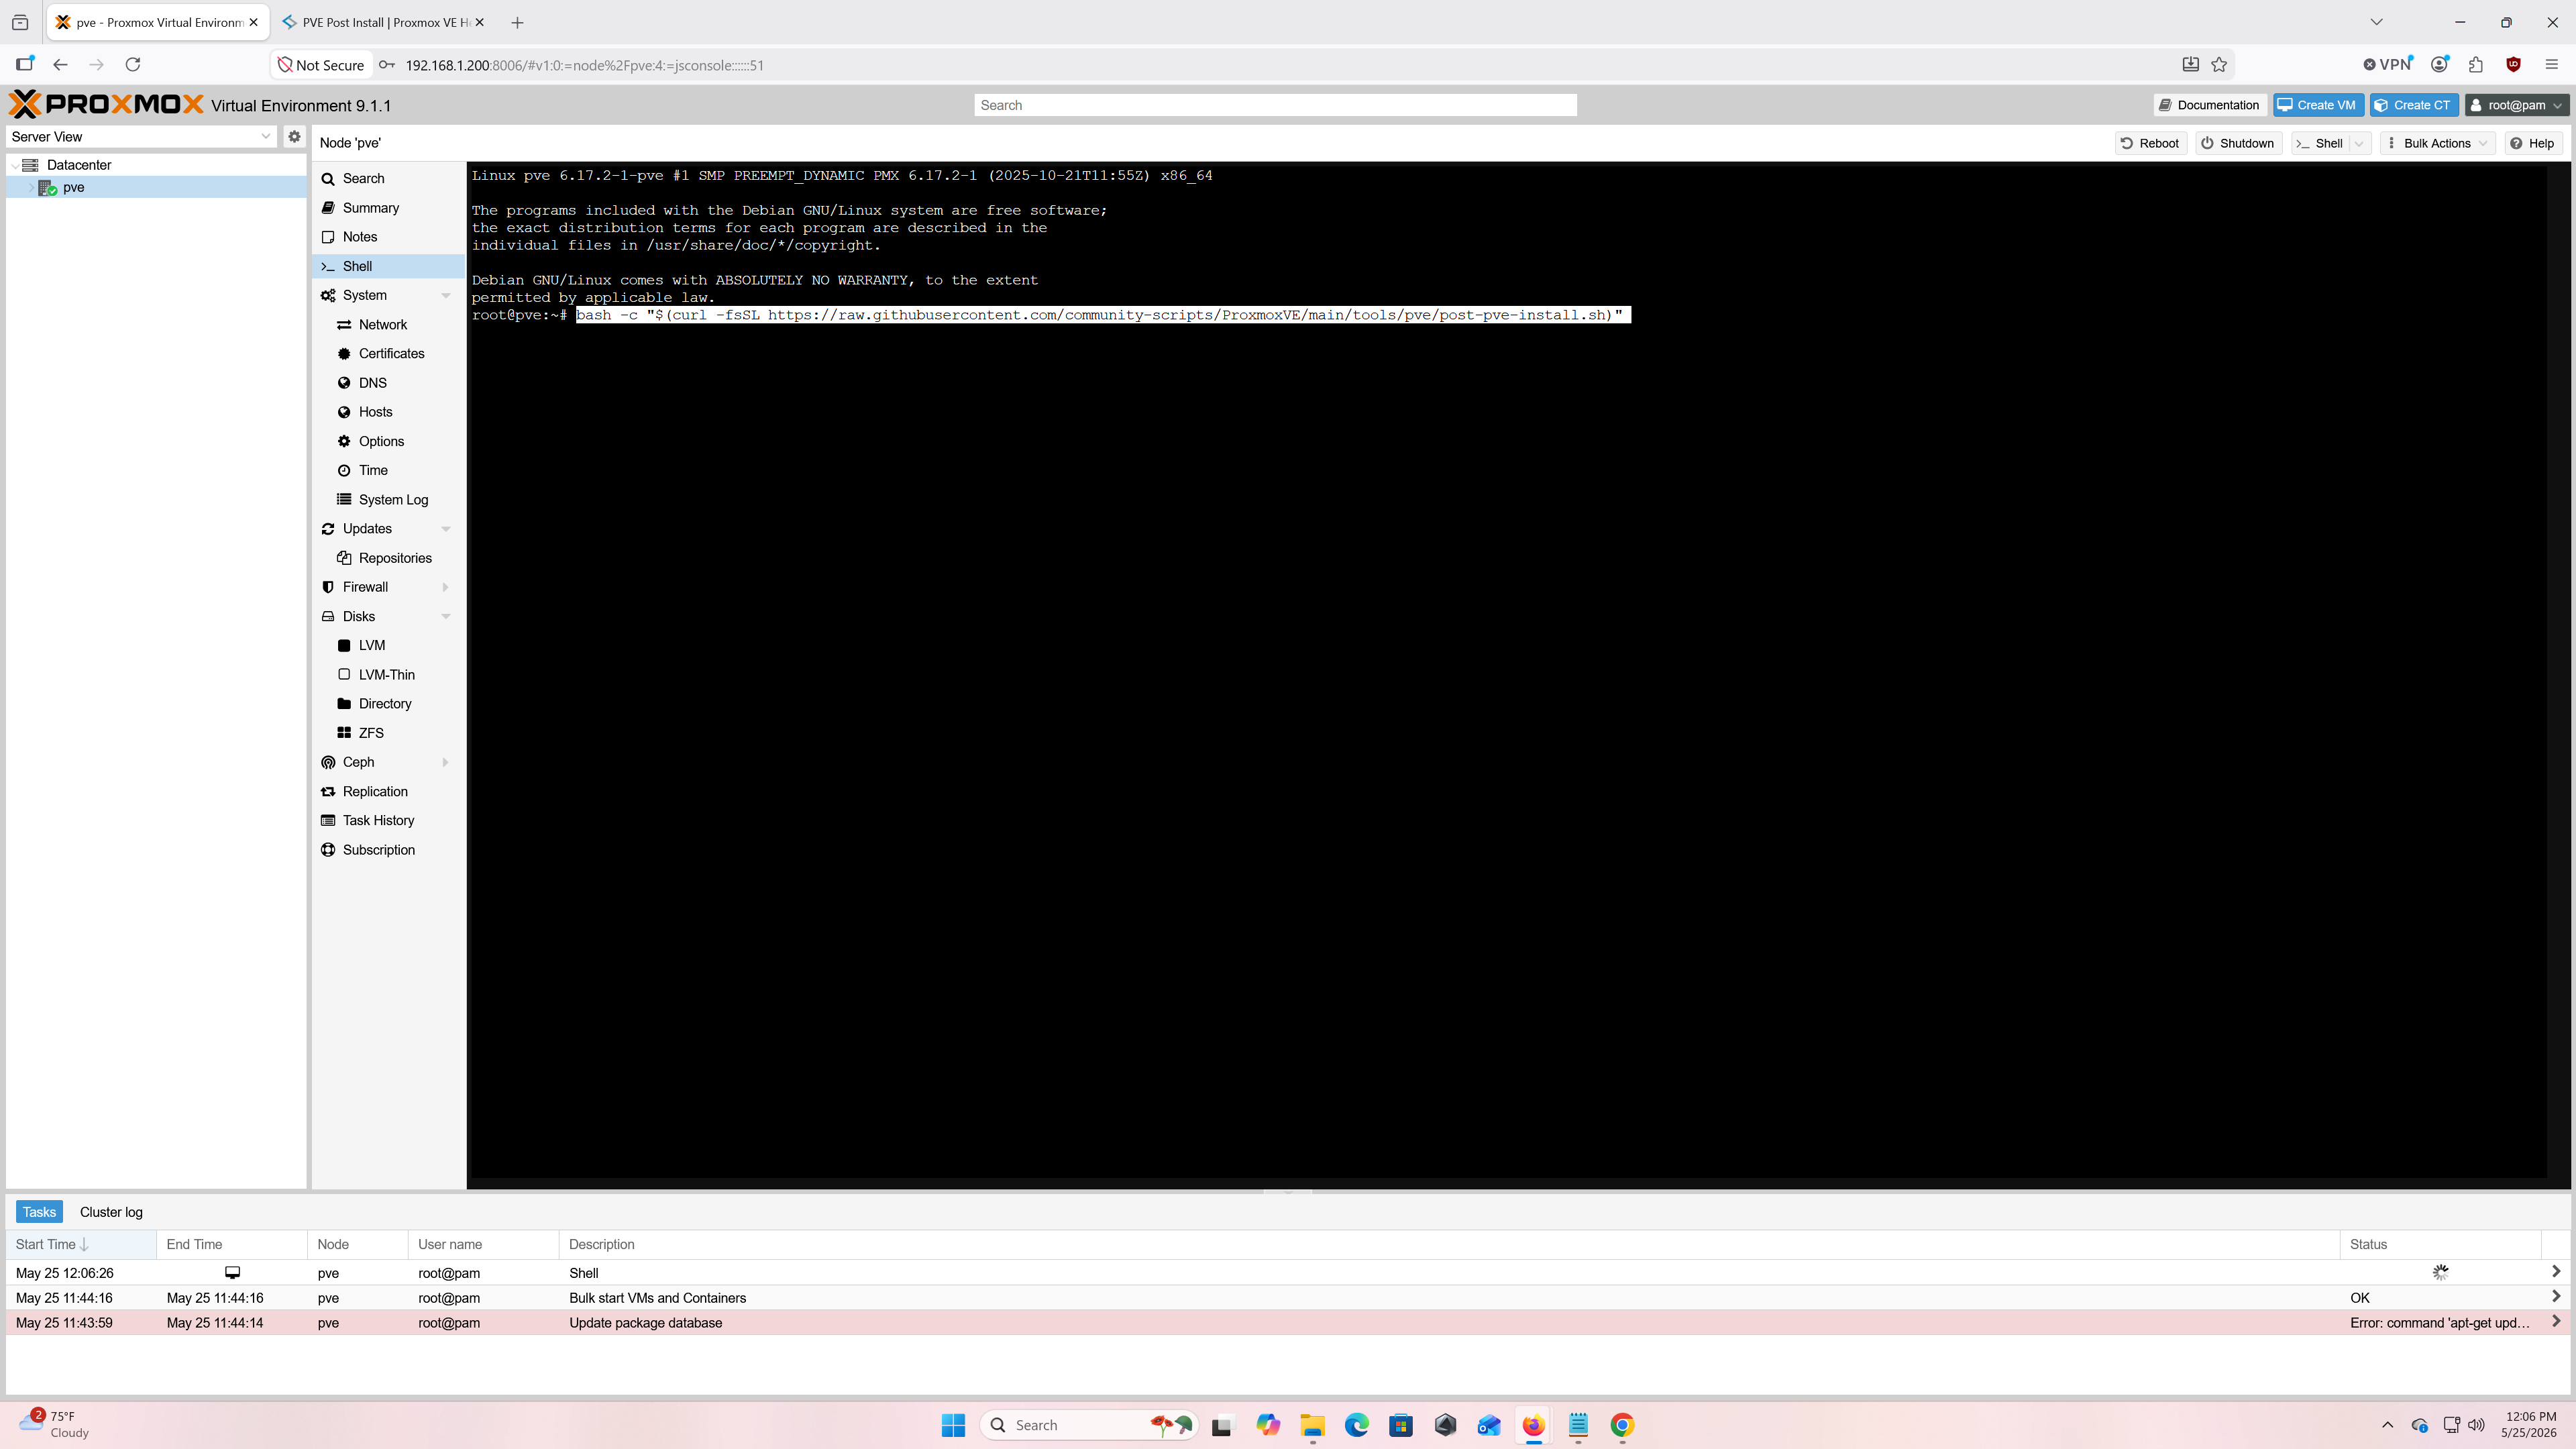Bookmark this page star icon

[2219, 65]
